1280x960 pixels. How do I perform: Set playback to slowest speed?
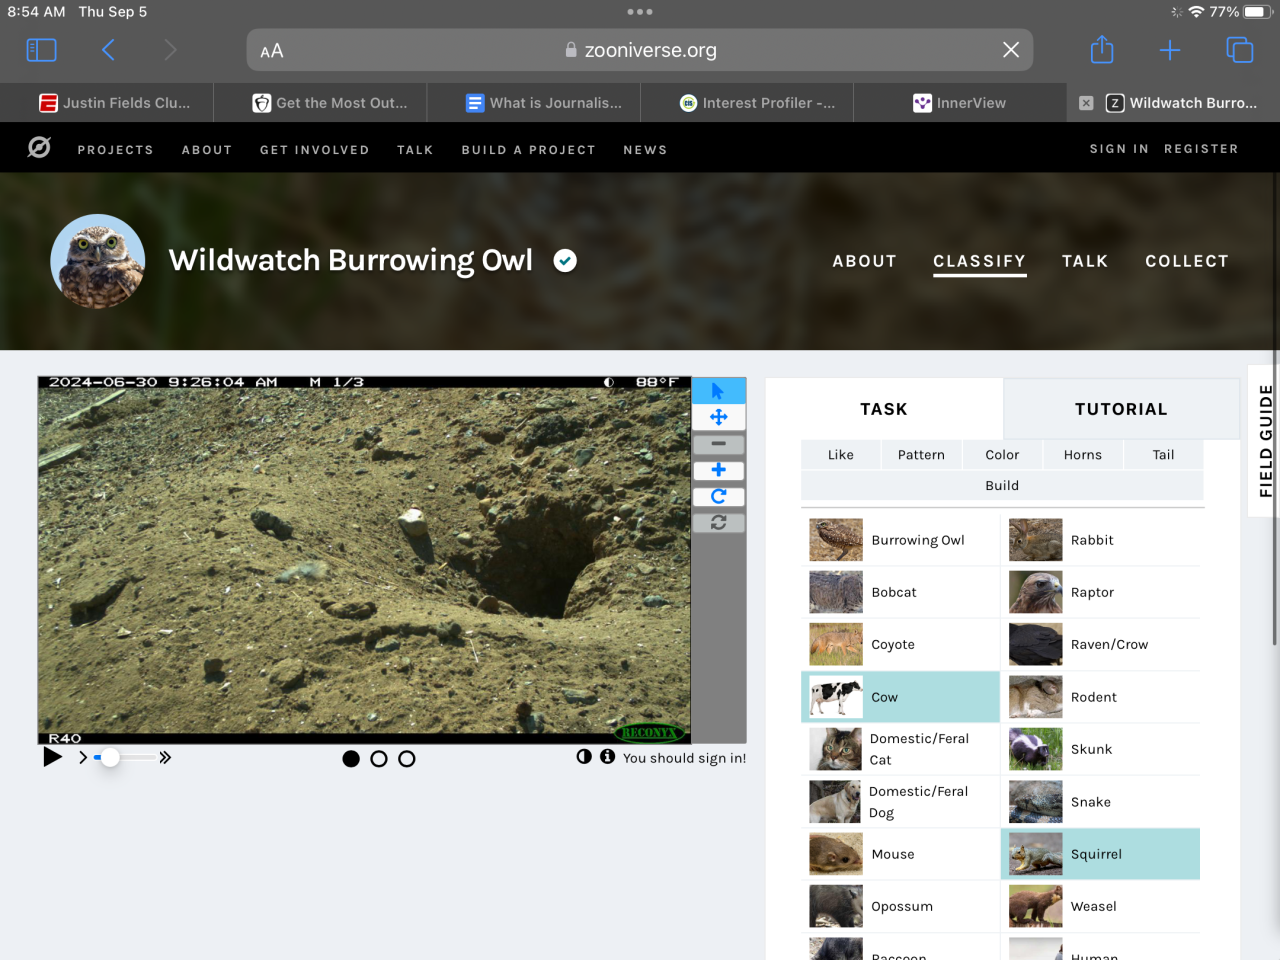point(83,758)
